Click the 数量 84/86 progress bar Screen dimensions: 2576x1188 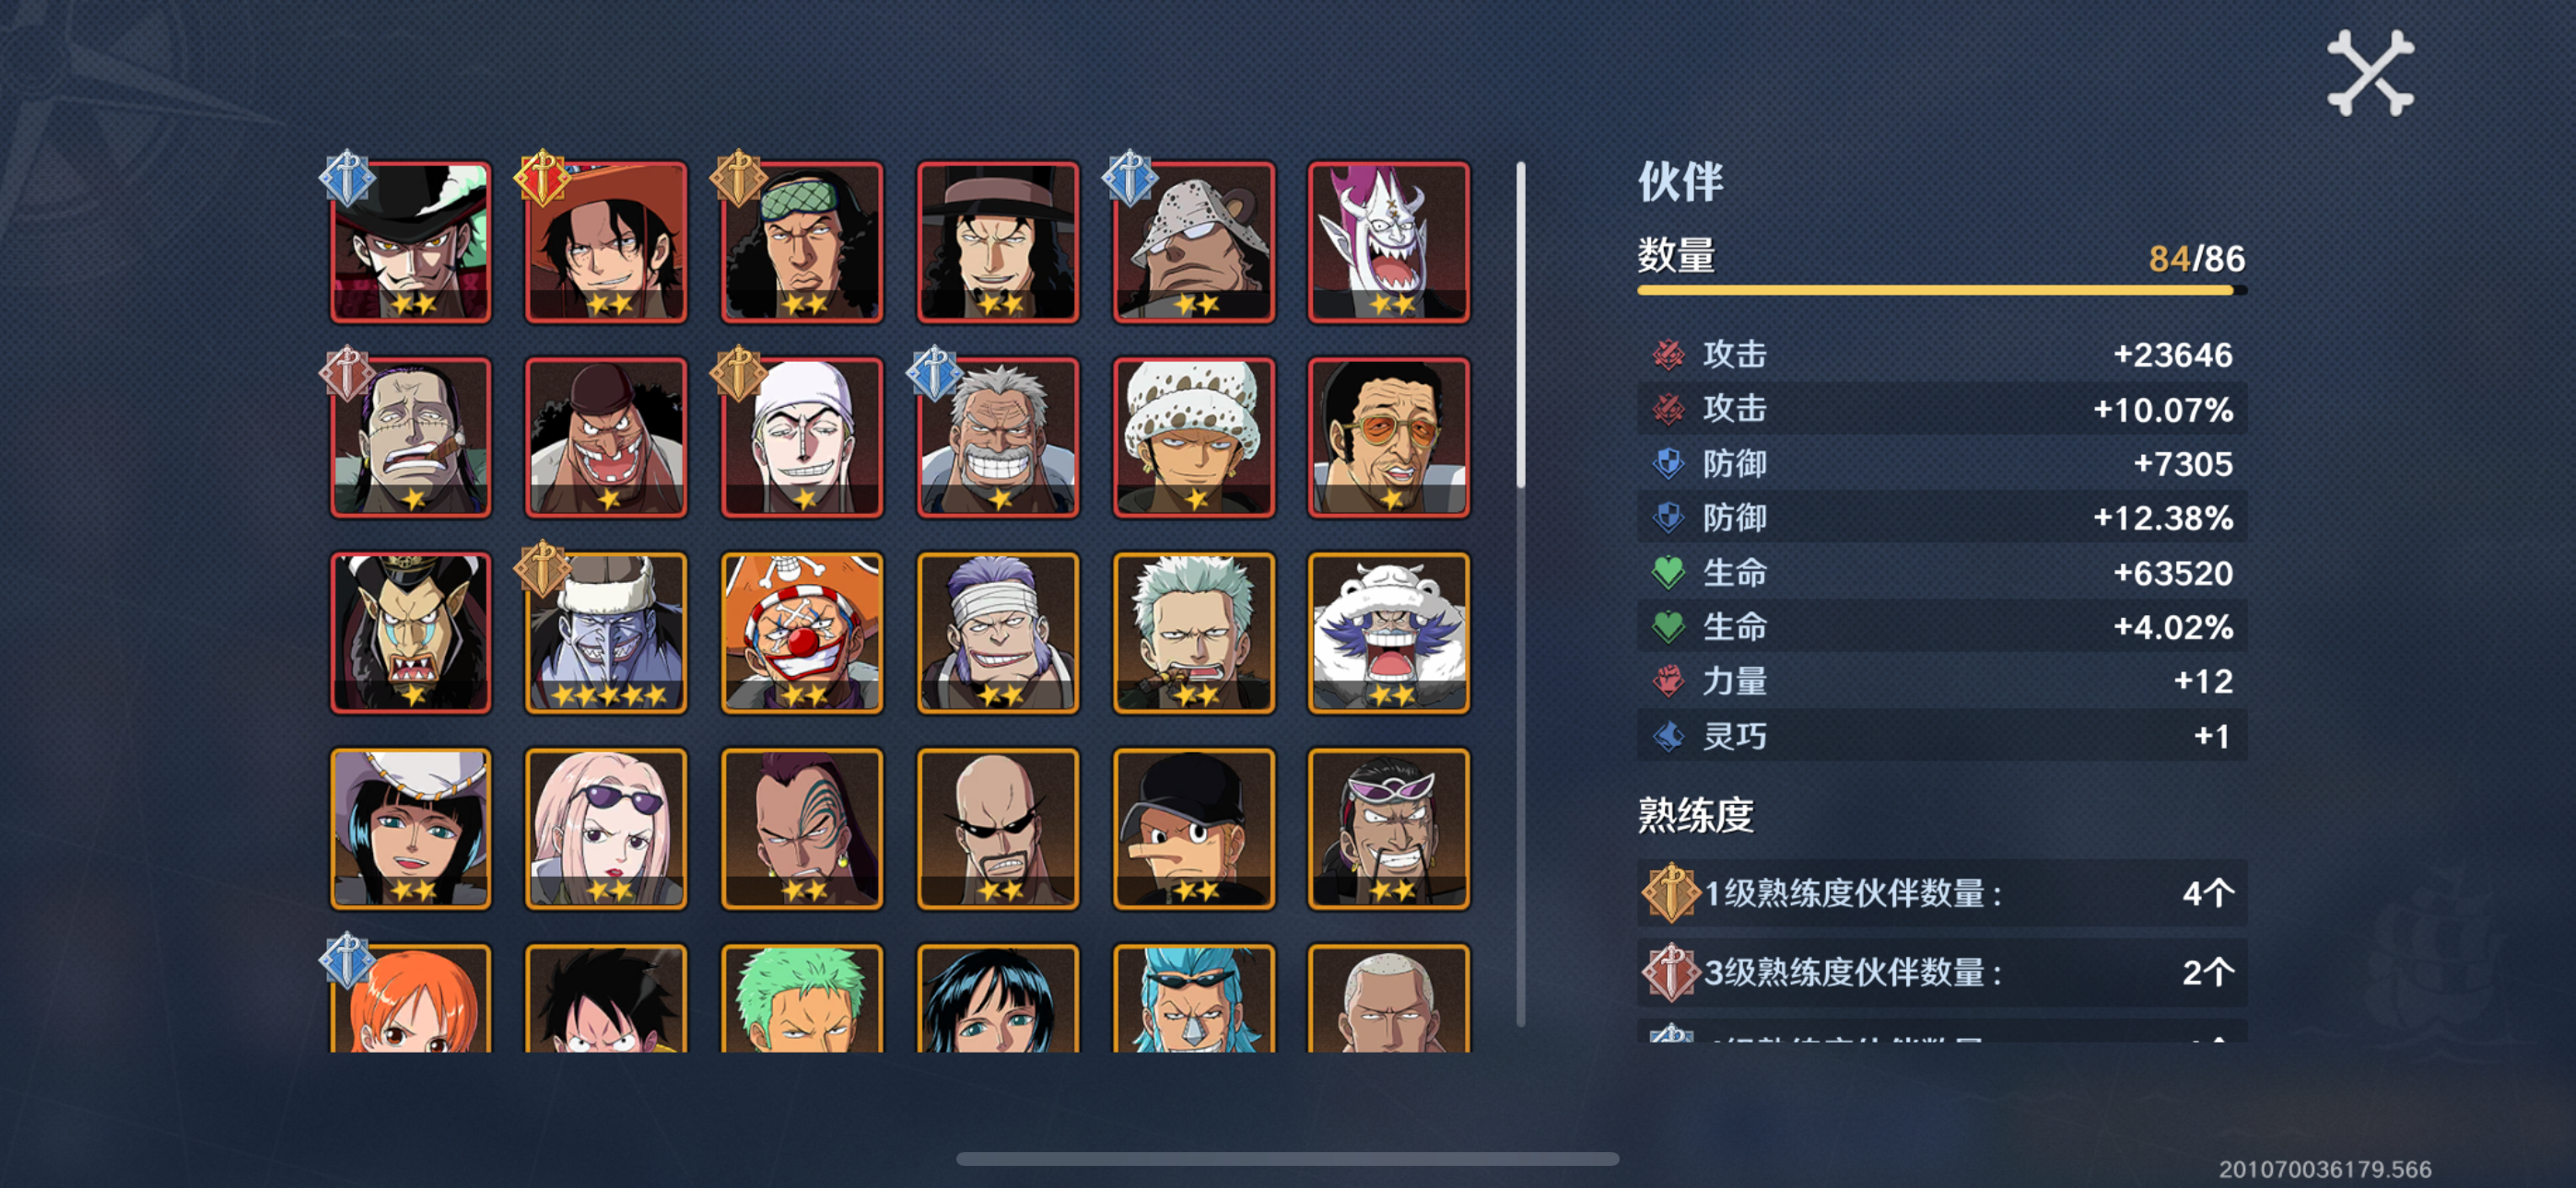(1941, 291)
